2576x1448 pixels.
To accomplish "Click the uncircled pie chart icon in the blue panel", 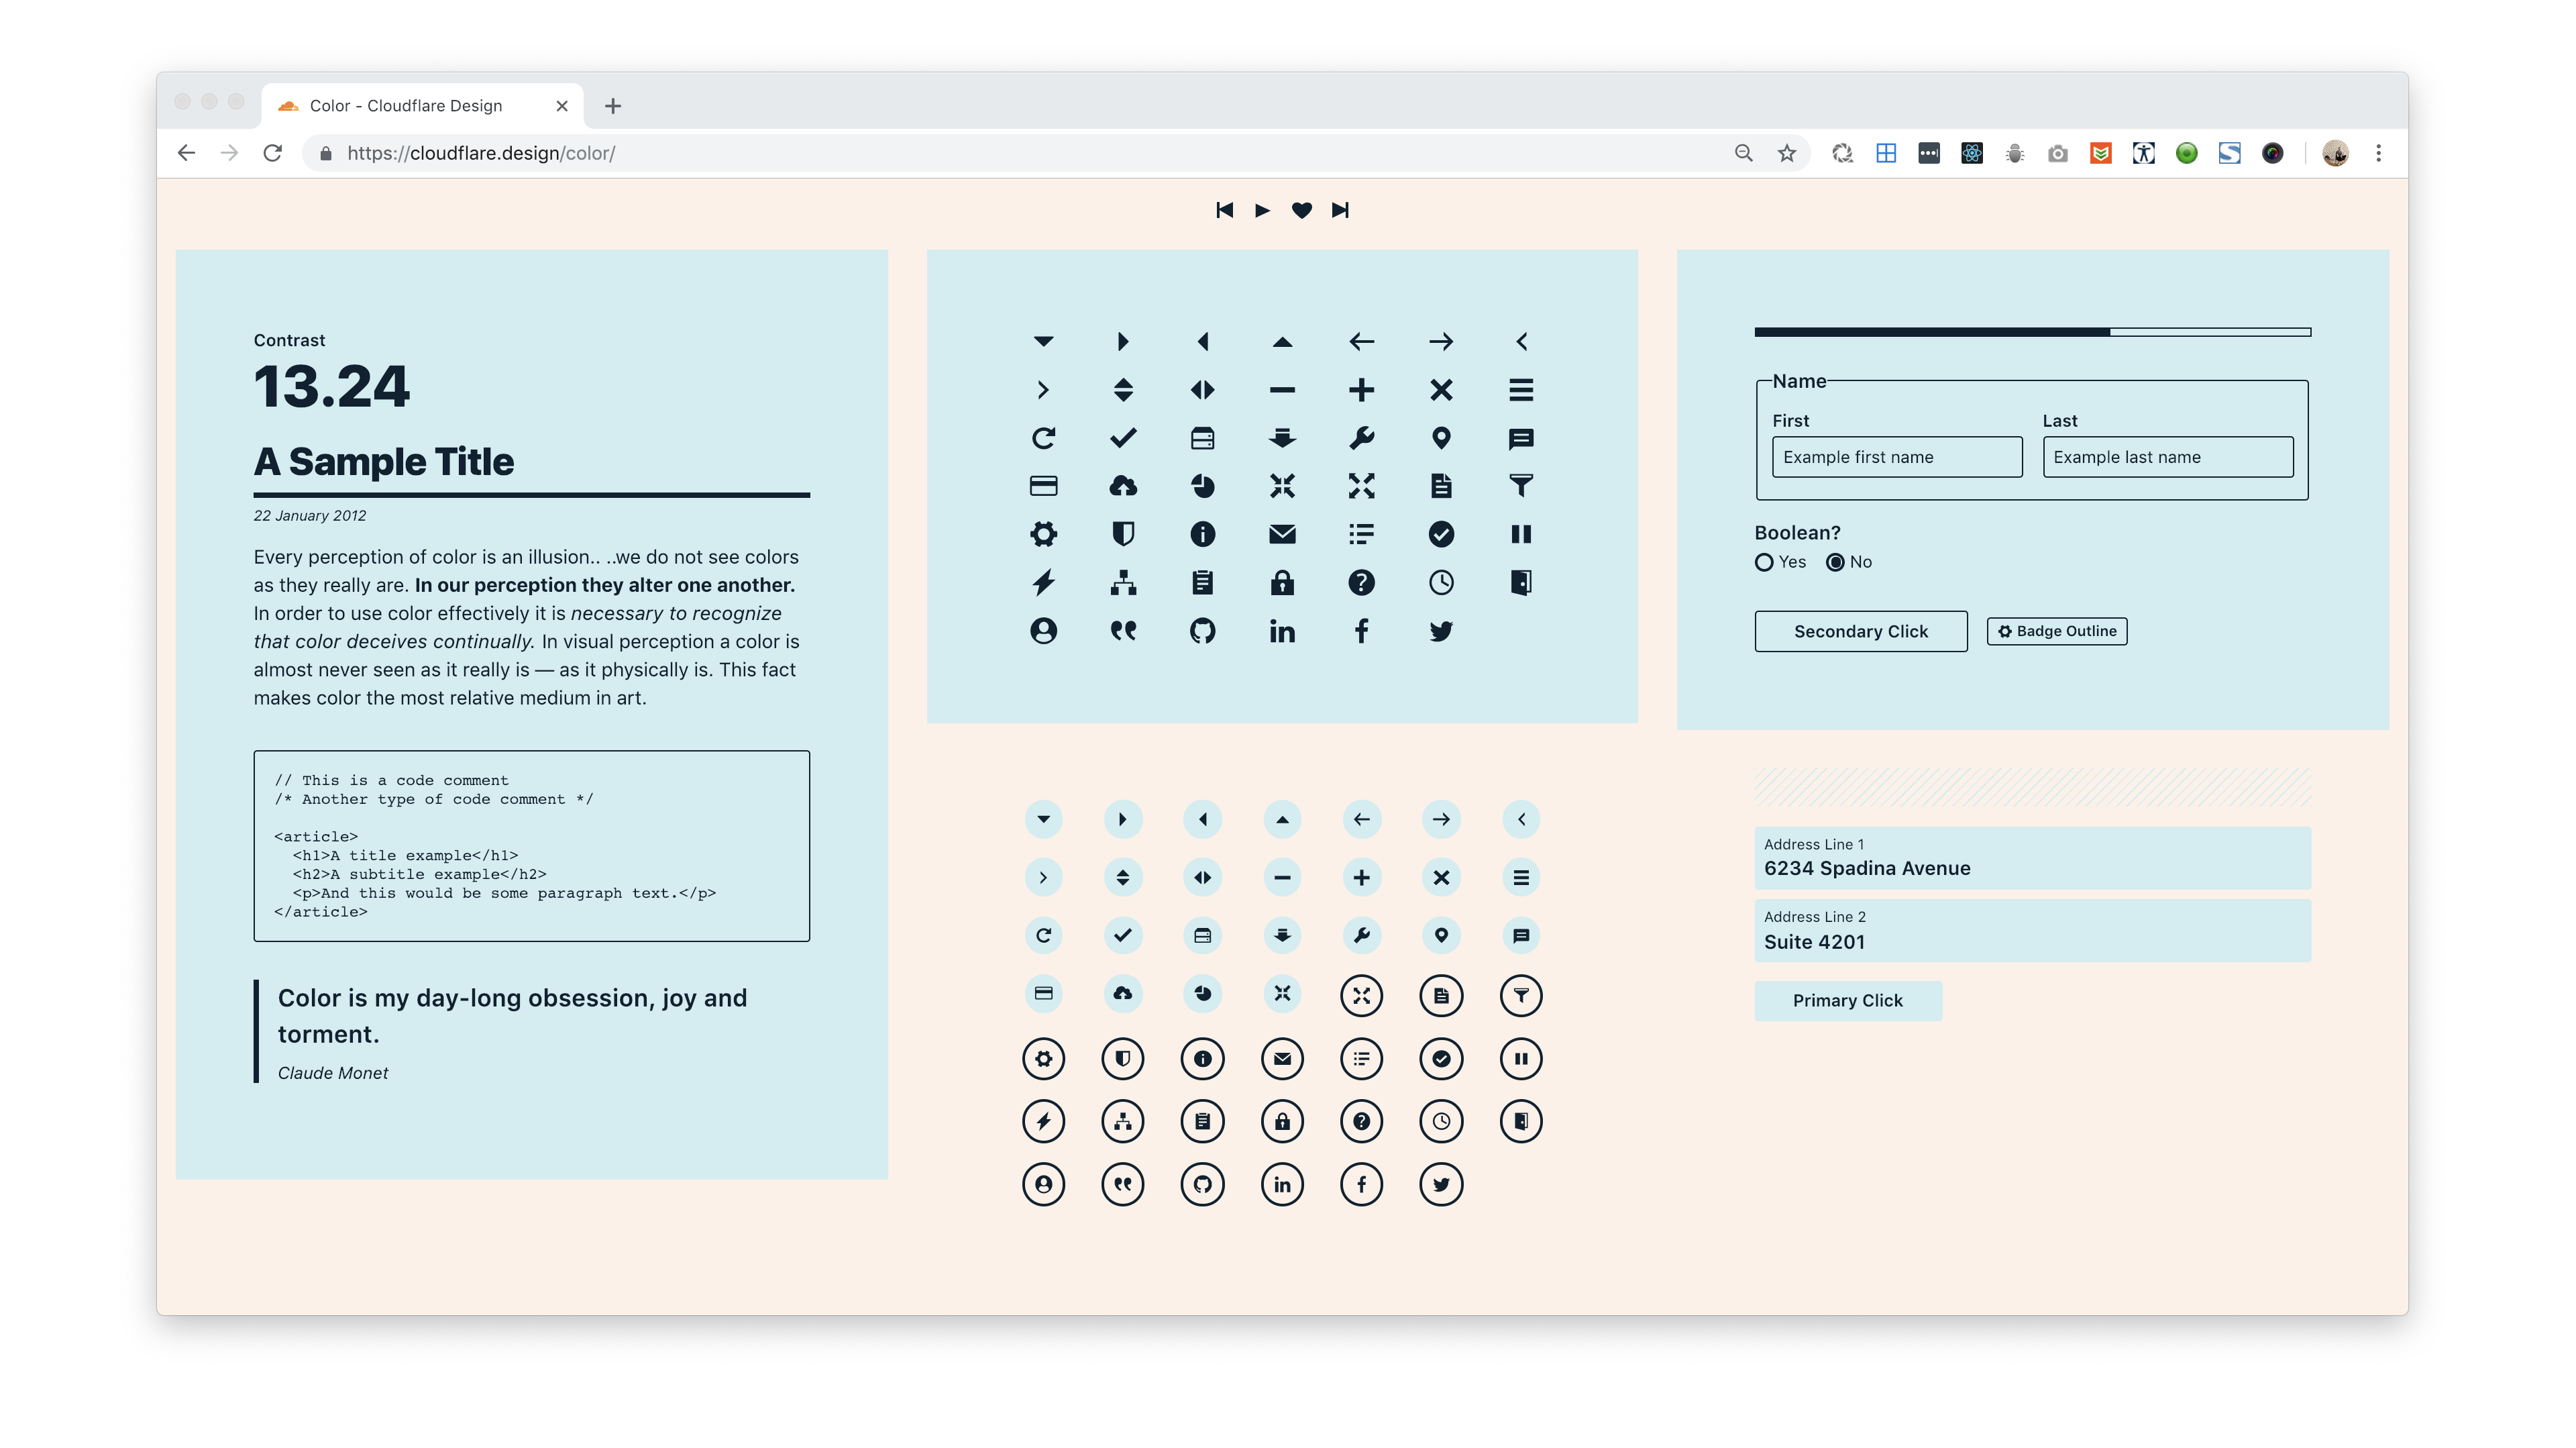I will [1203, 486].
